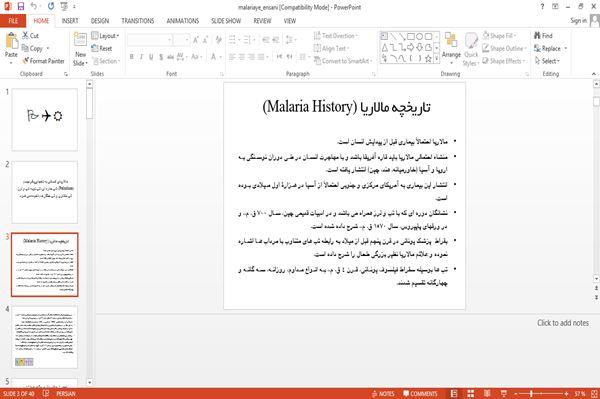Toggle Italic formatting
The height and width of the screenshot is (399, 600).
tap(141, 57)
